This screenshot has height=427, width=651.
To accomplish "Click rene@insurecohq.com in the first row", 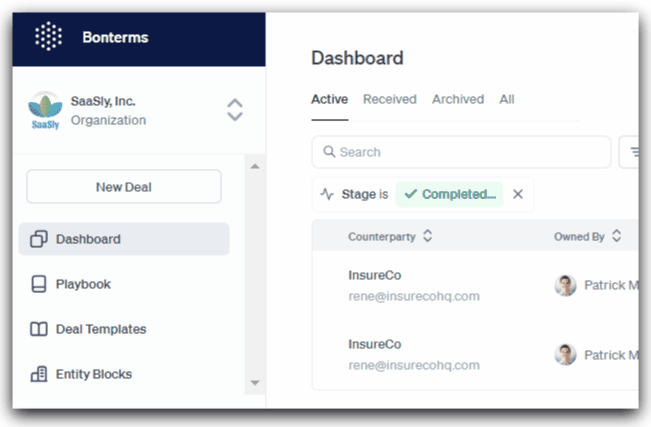I will 414,296.
